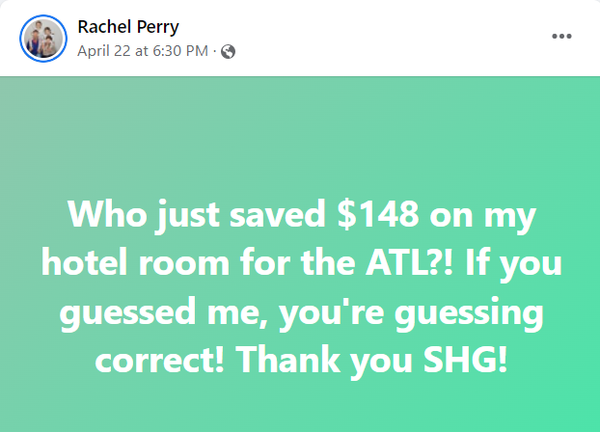Expand post actions with the ellipsis icon
This screenshot has width=600, height=432.
click(x=561, y=36)
